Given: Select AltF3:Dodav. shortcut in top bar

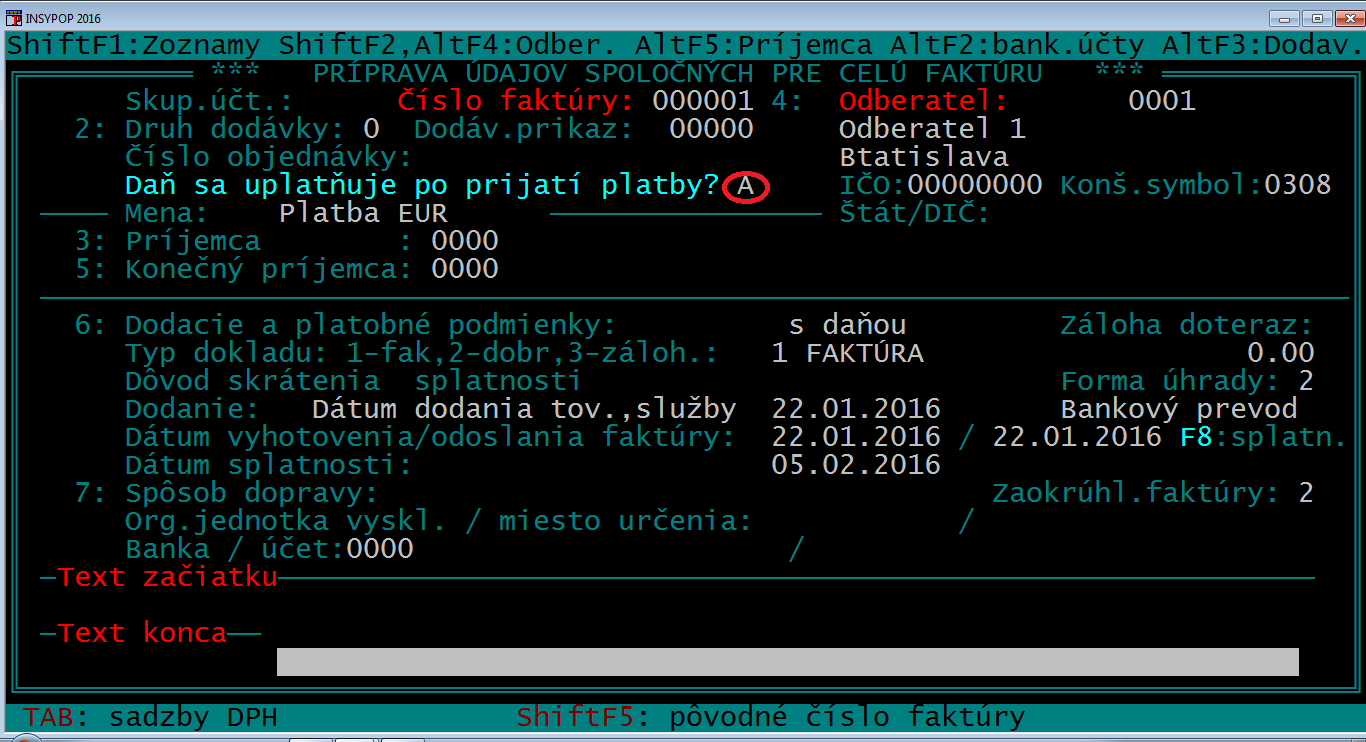Looking at the screenshot, I should pos(1262,46).
